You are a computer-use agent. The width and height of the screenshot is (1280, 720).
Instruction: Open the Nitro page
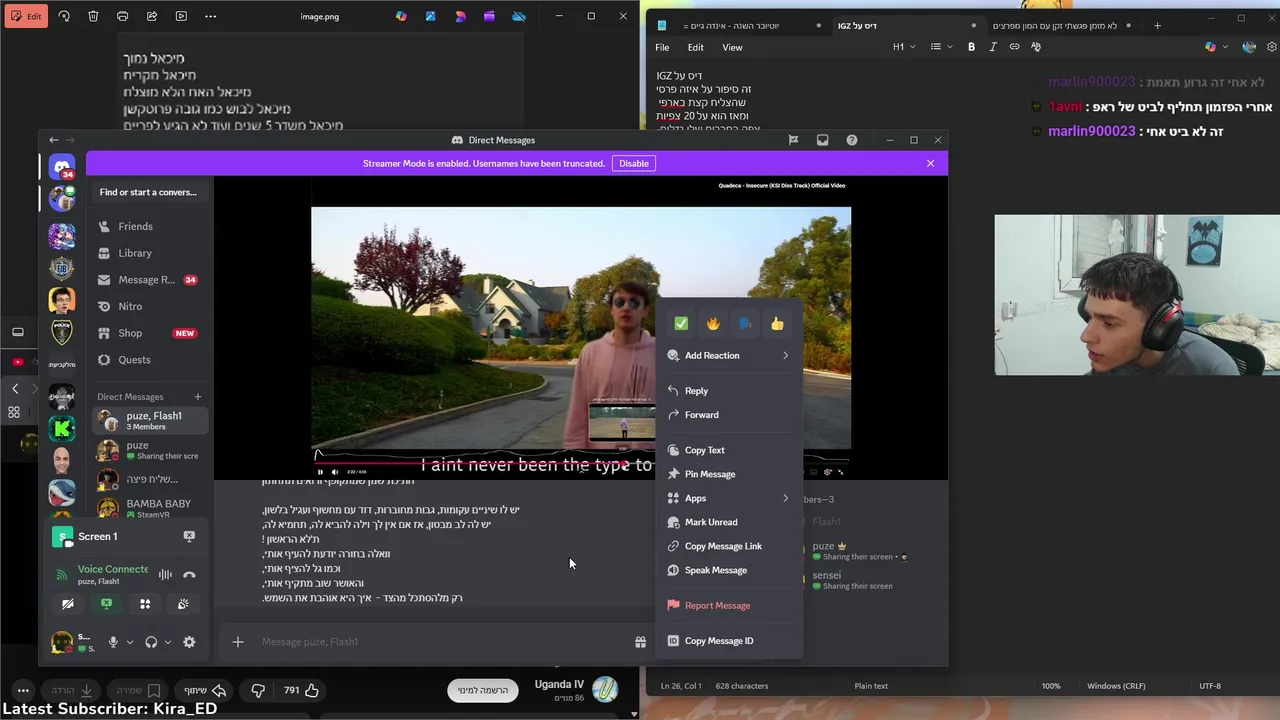tap(148, 306)
